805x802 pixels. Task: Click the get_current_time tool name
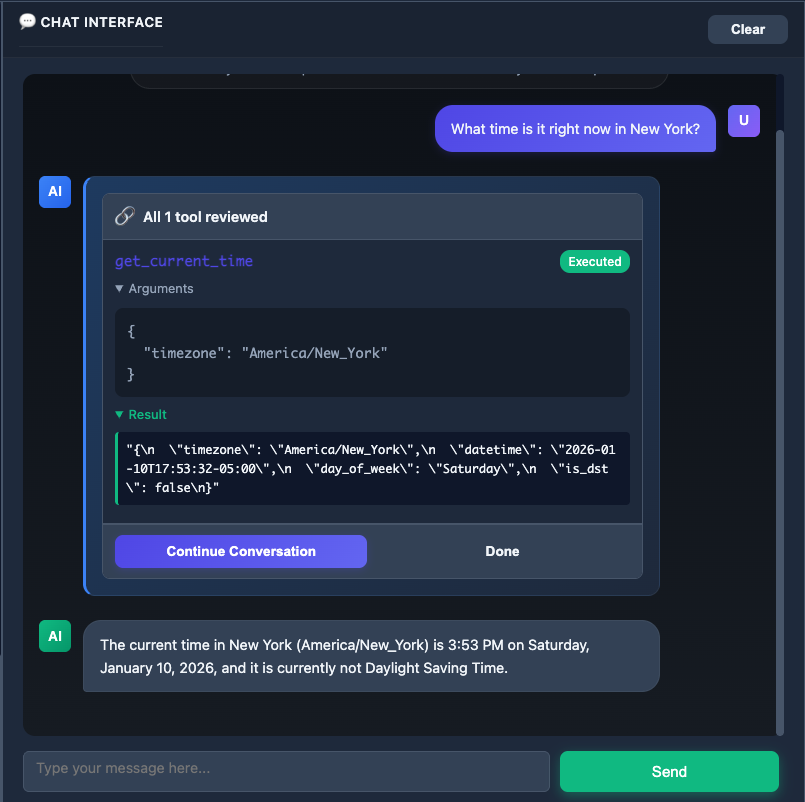coord(184,261)
